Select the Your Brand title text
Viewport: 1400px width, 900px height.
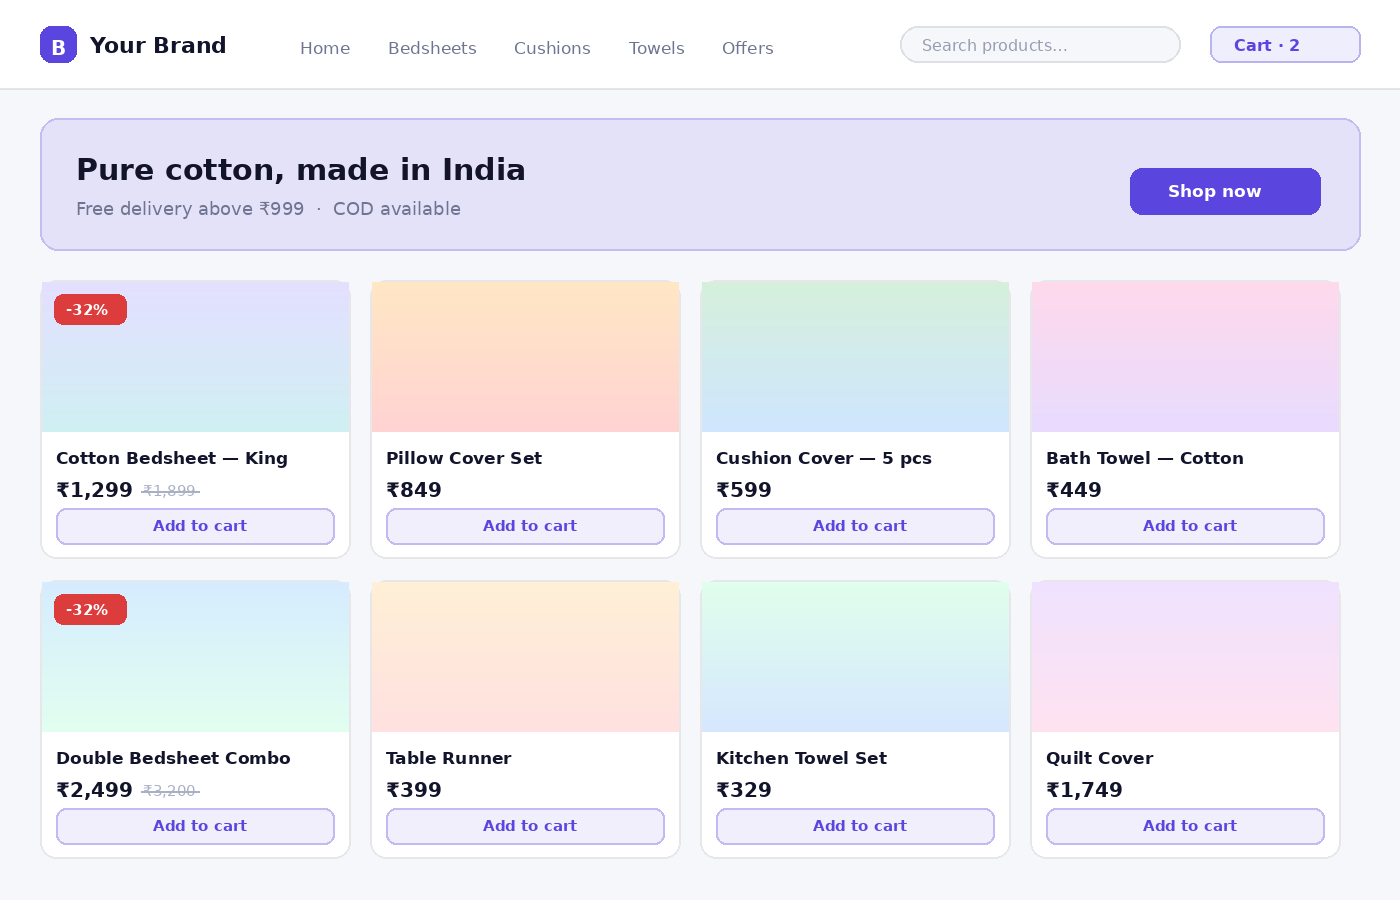pyautogui.click(x=158, y=45)
